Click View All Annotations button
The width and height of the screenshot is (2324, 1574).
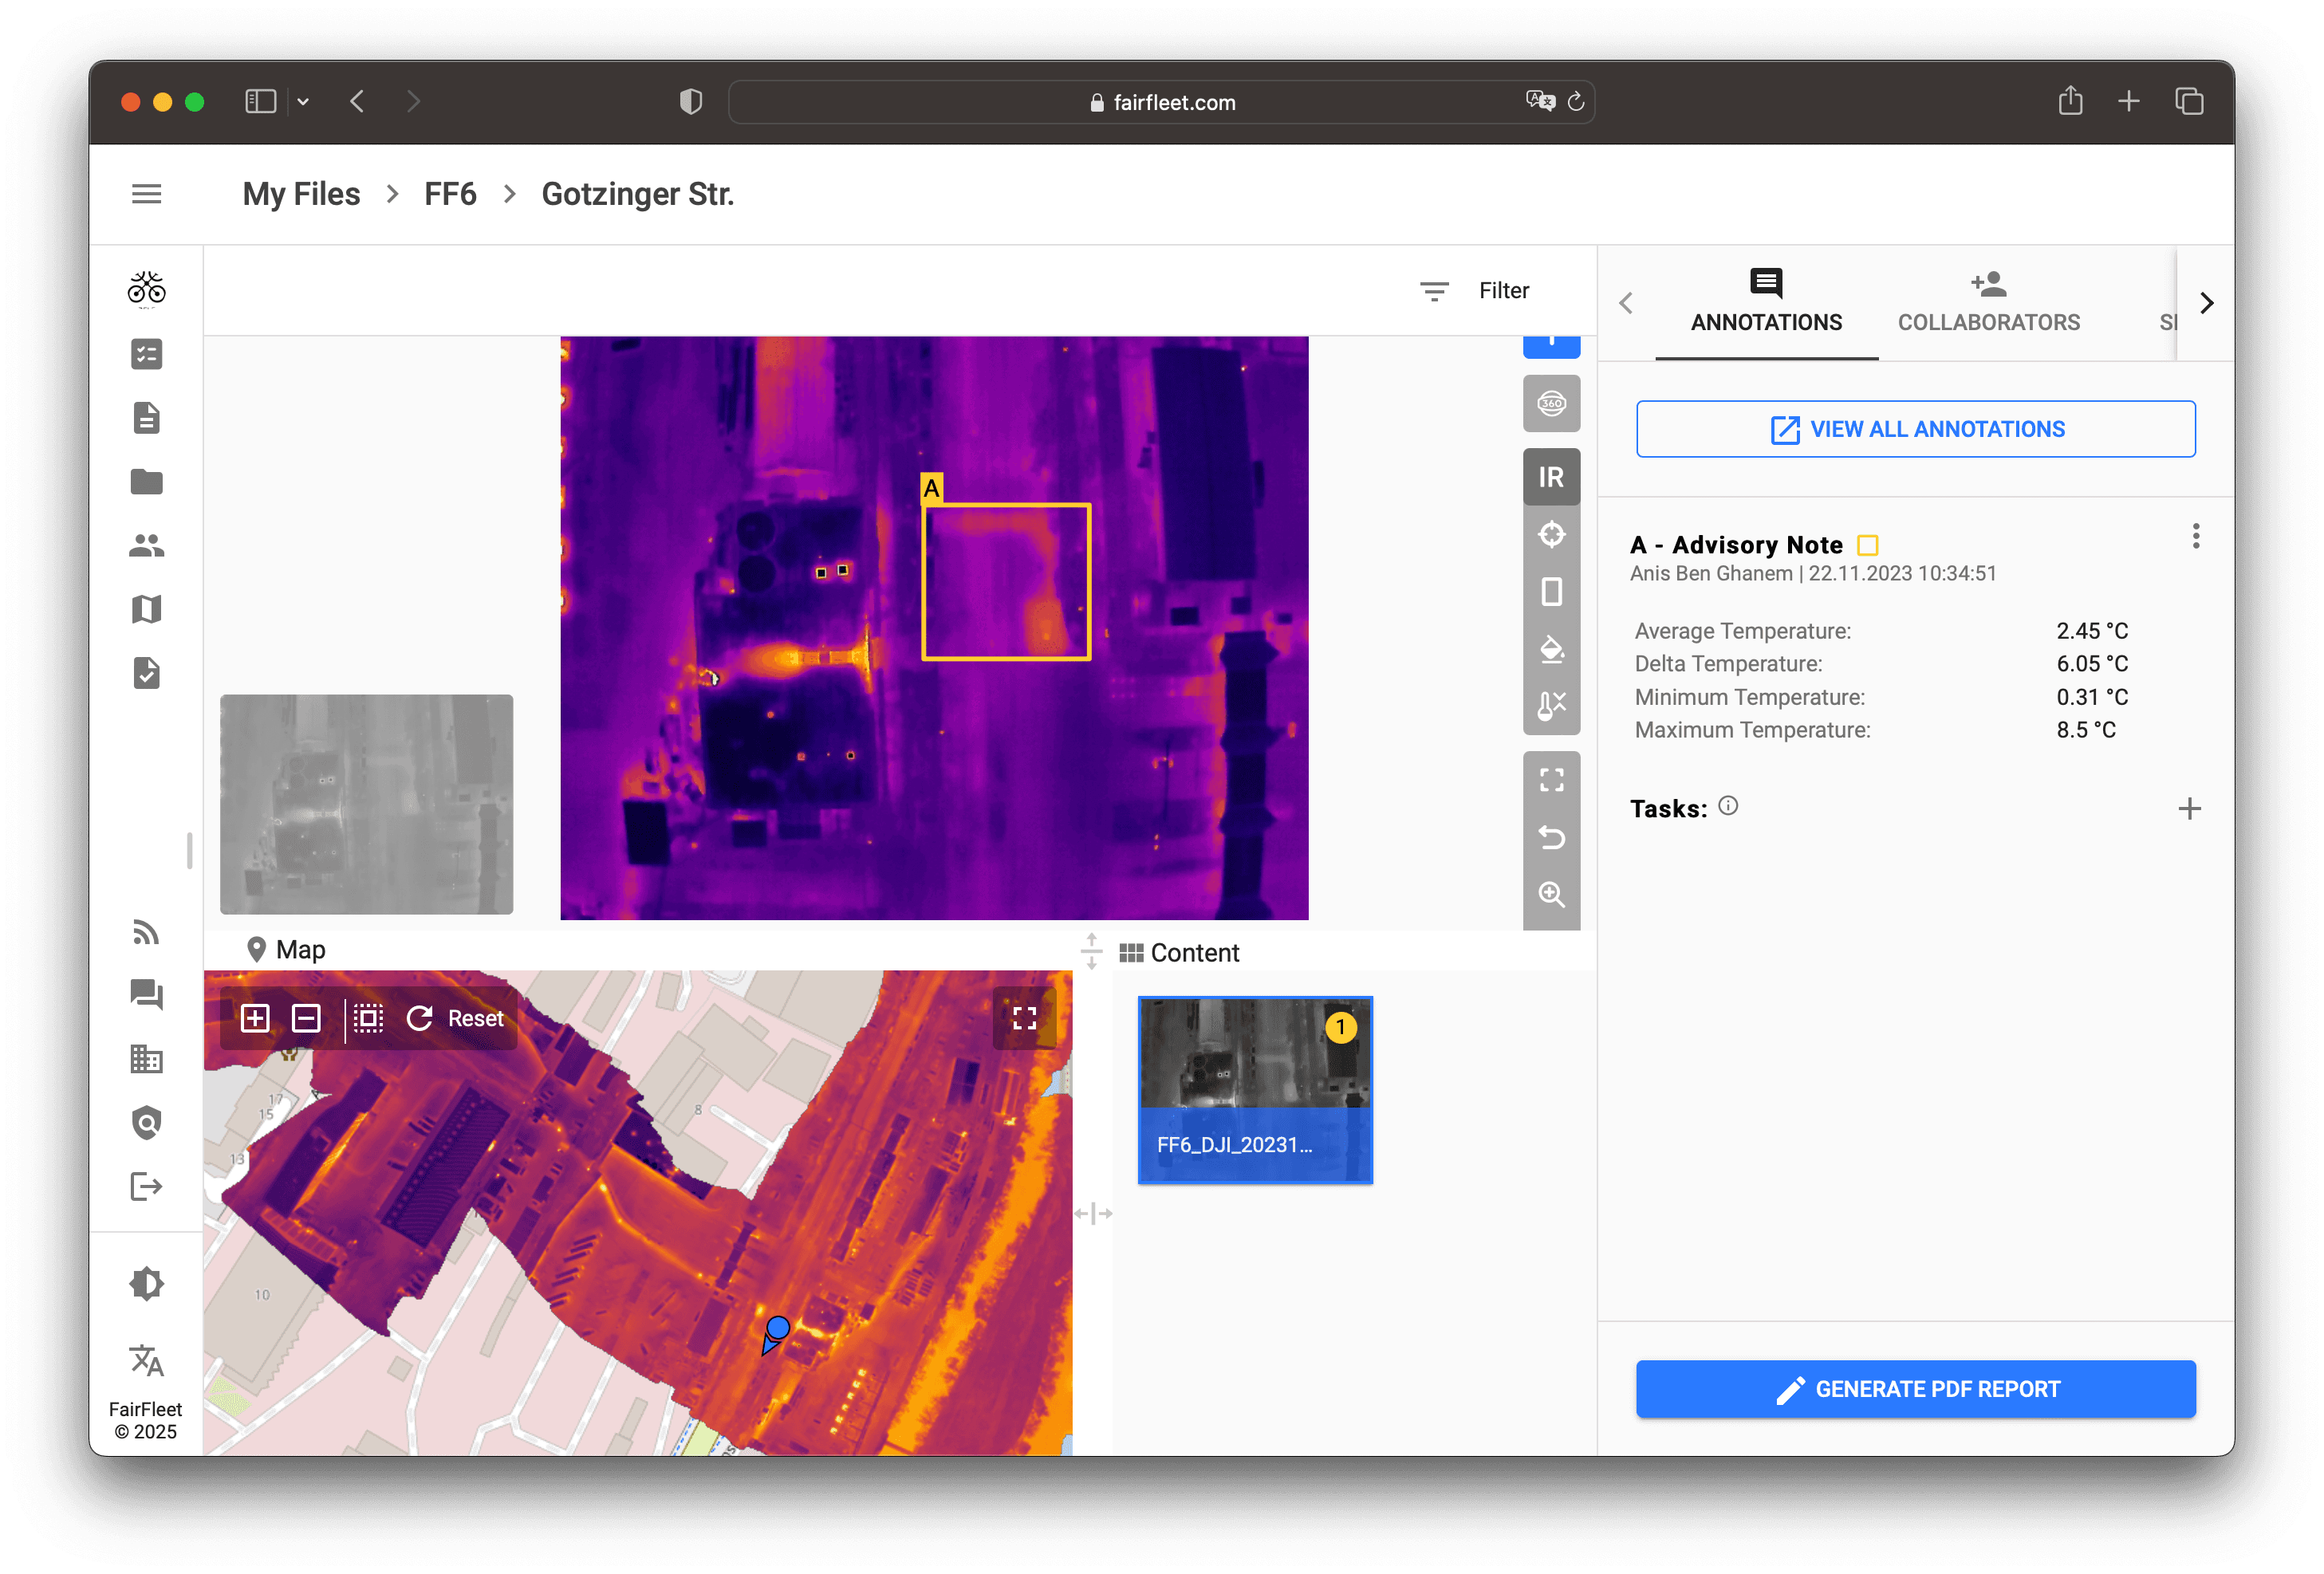pyautogui.click(x=1915, y=429)
